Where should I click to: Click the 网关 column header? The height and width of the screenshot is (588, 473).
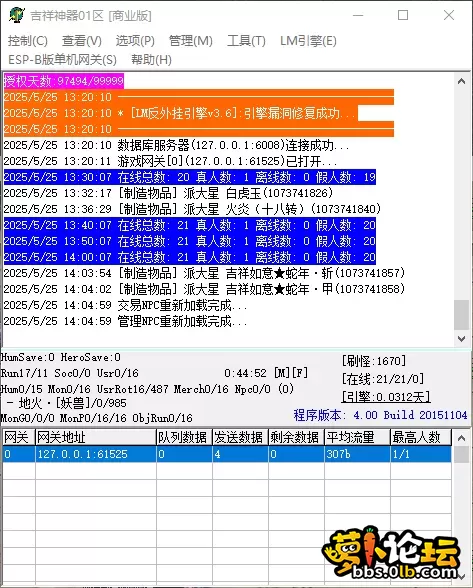(19, 437)
